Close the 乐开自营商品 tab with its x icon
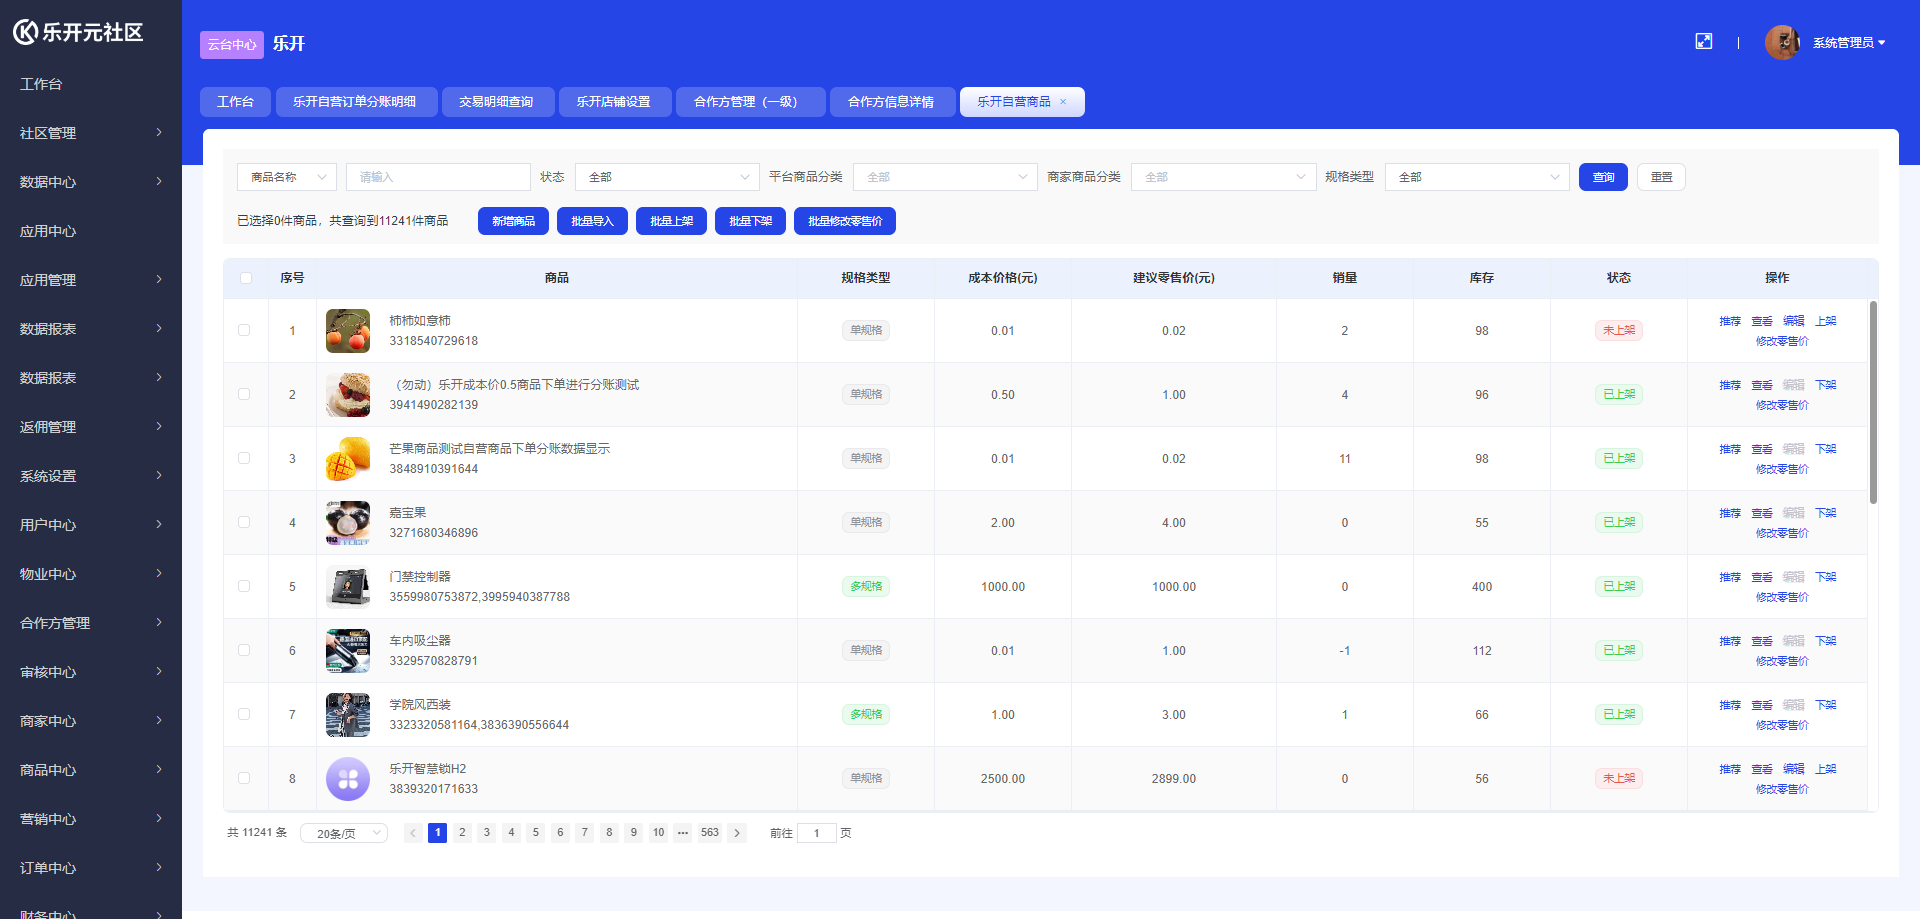The width and height of the screenshot is (1920, 919). 1063,102
